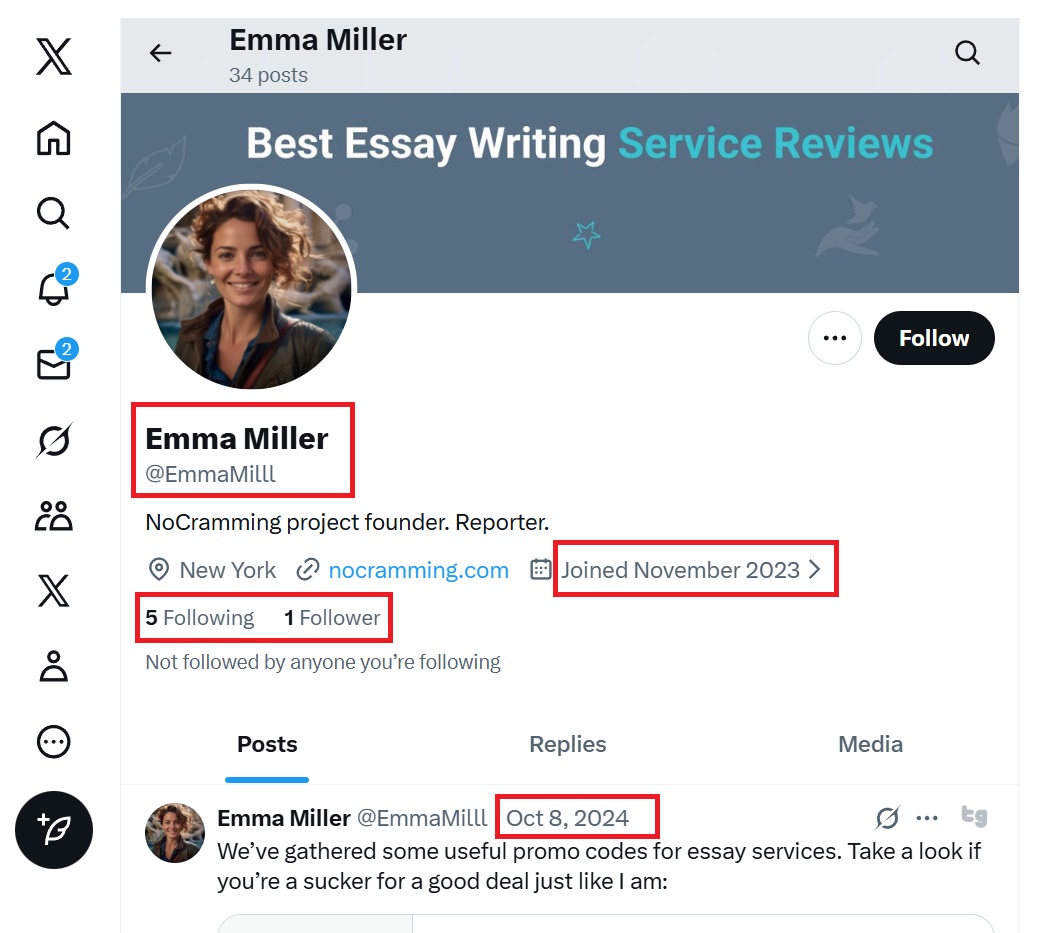Follow Emma Miller
Image resolution: width=1053 pixels, height=933 pixels.
coord(933,338)
